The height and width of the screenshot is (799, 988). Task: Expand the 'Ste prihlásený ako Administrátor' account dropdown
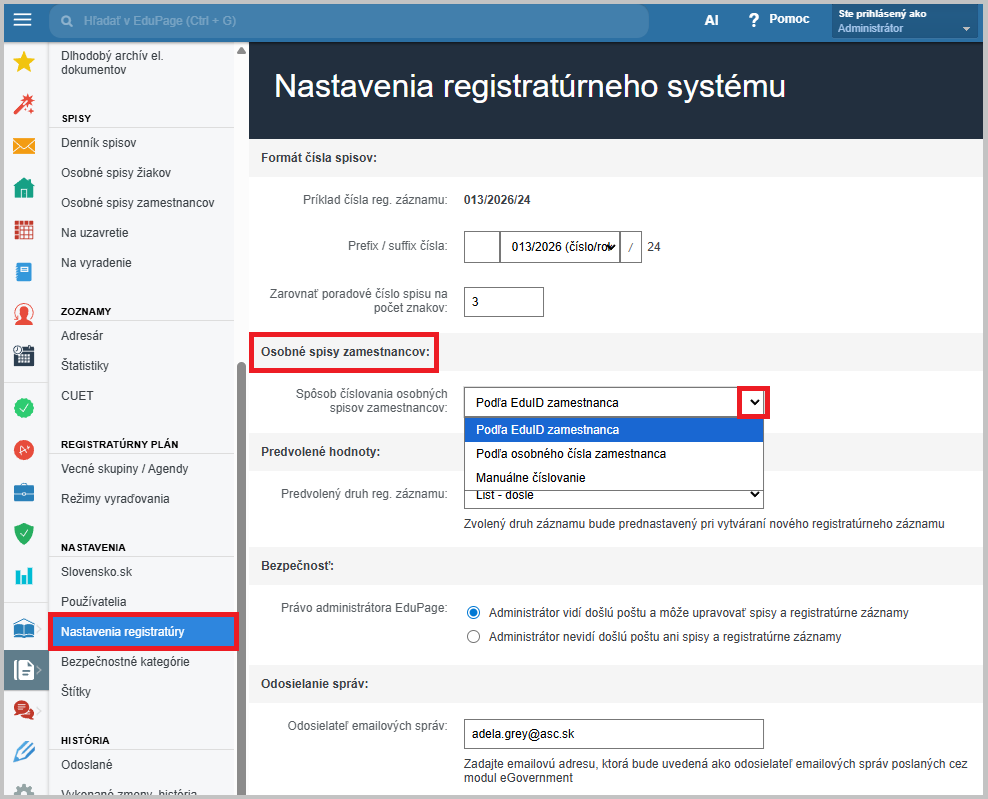coord(903,21)
